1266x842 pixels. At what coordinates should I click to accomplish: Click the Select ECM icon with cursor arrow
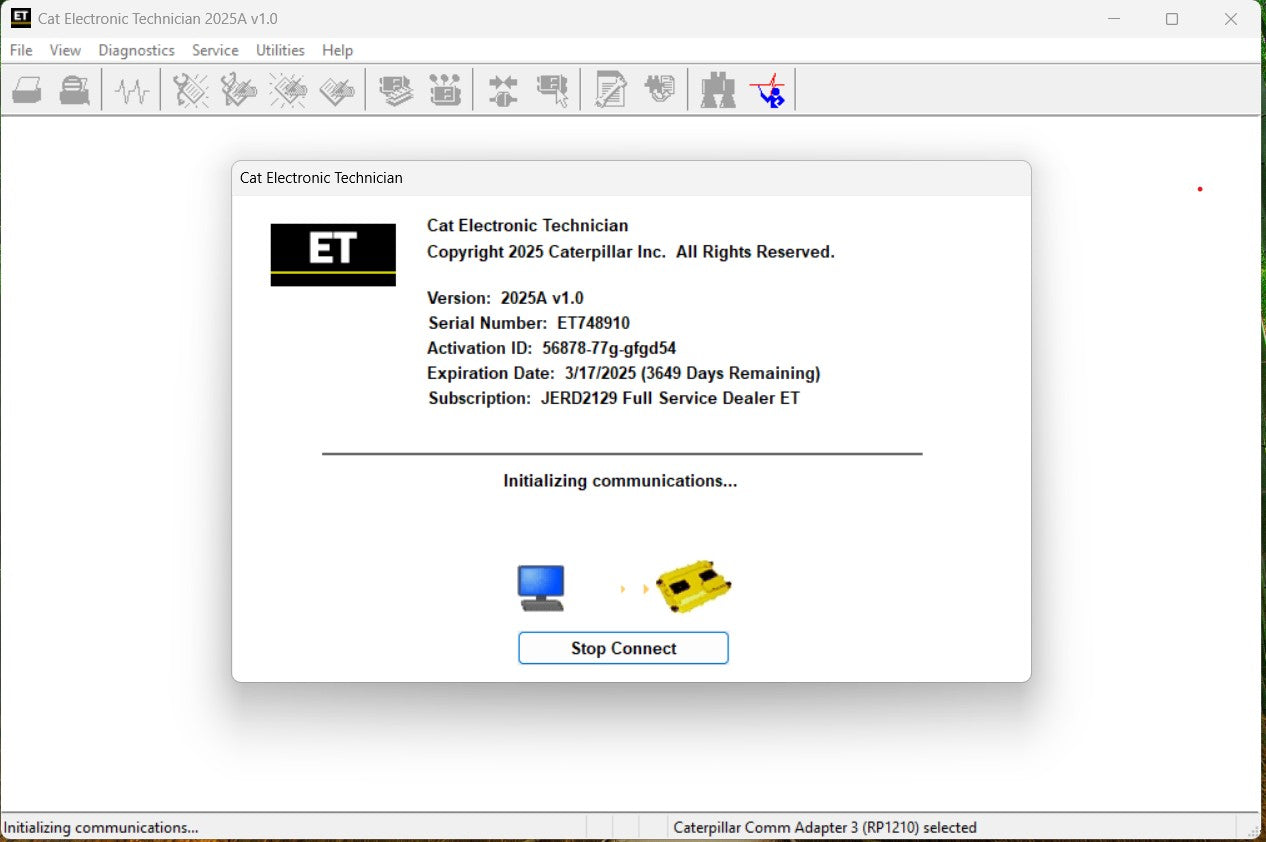coord(552,91)
